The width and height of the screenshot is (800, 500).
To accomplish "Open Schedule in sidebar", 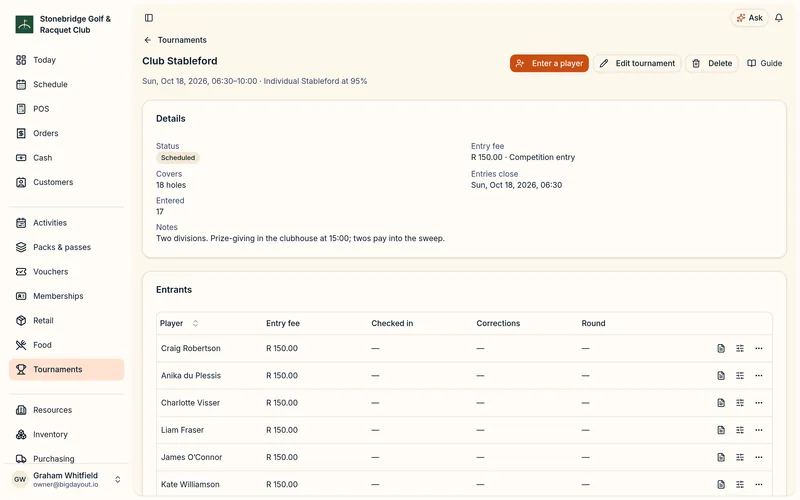I will tap(66, 85).
